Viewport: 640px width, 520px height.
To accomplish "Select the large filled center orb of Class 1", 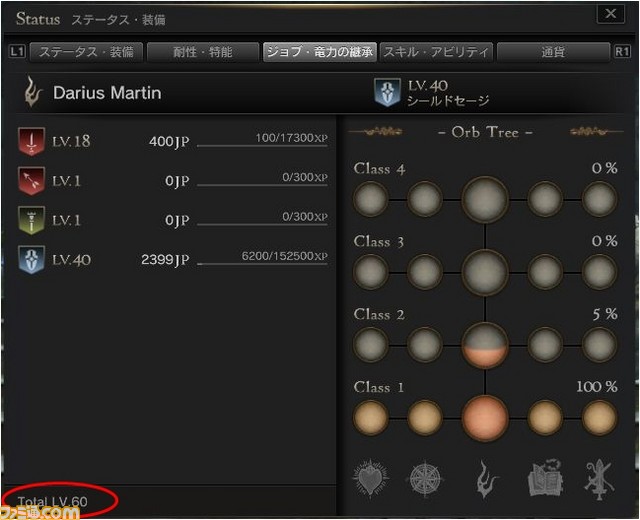I will (485, 418).
